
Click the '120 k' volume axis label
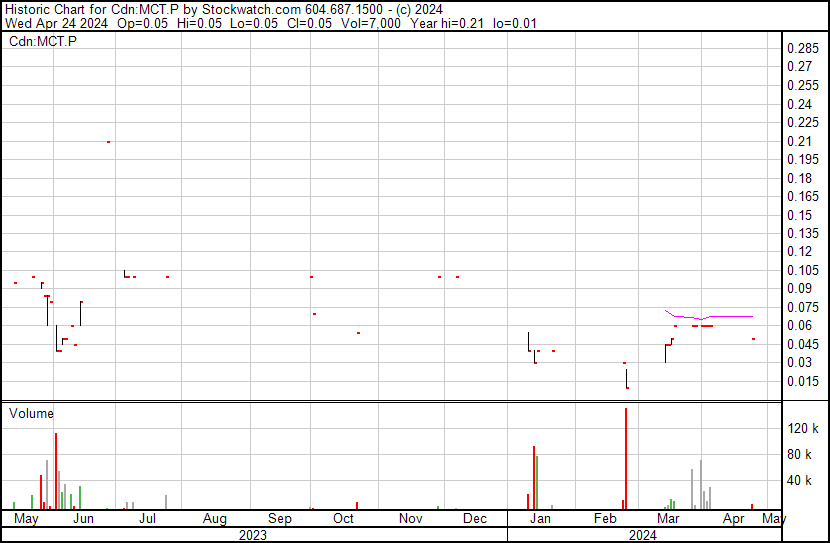pos(802,428)
